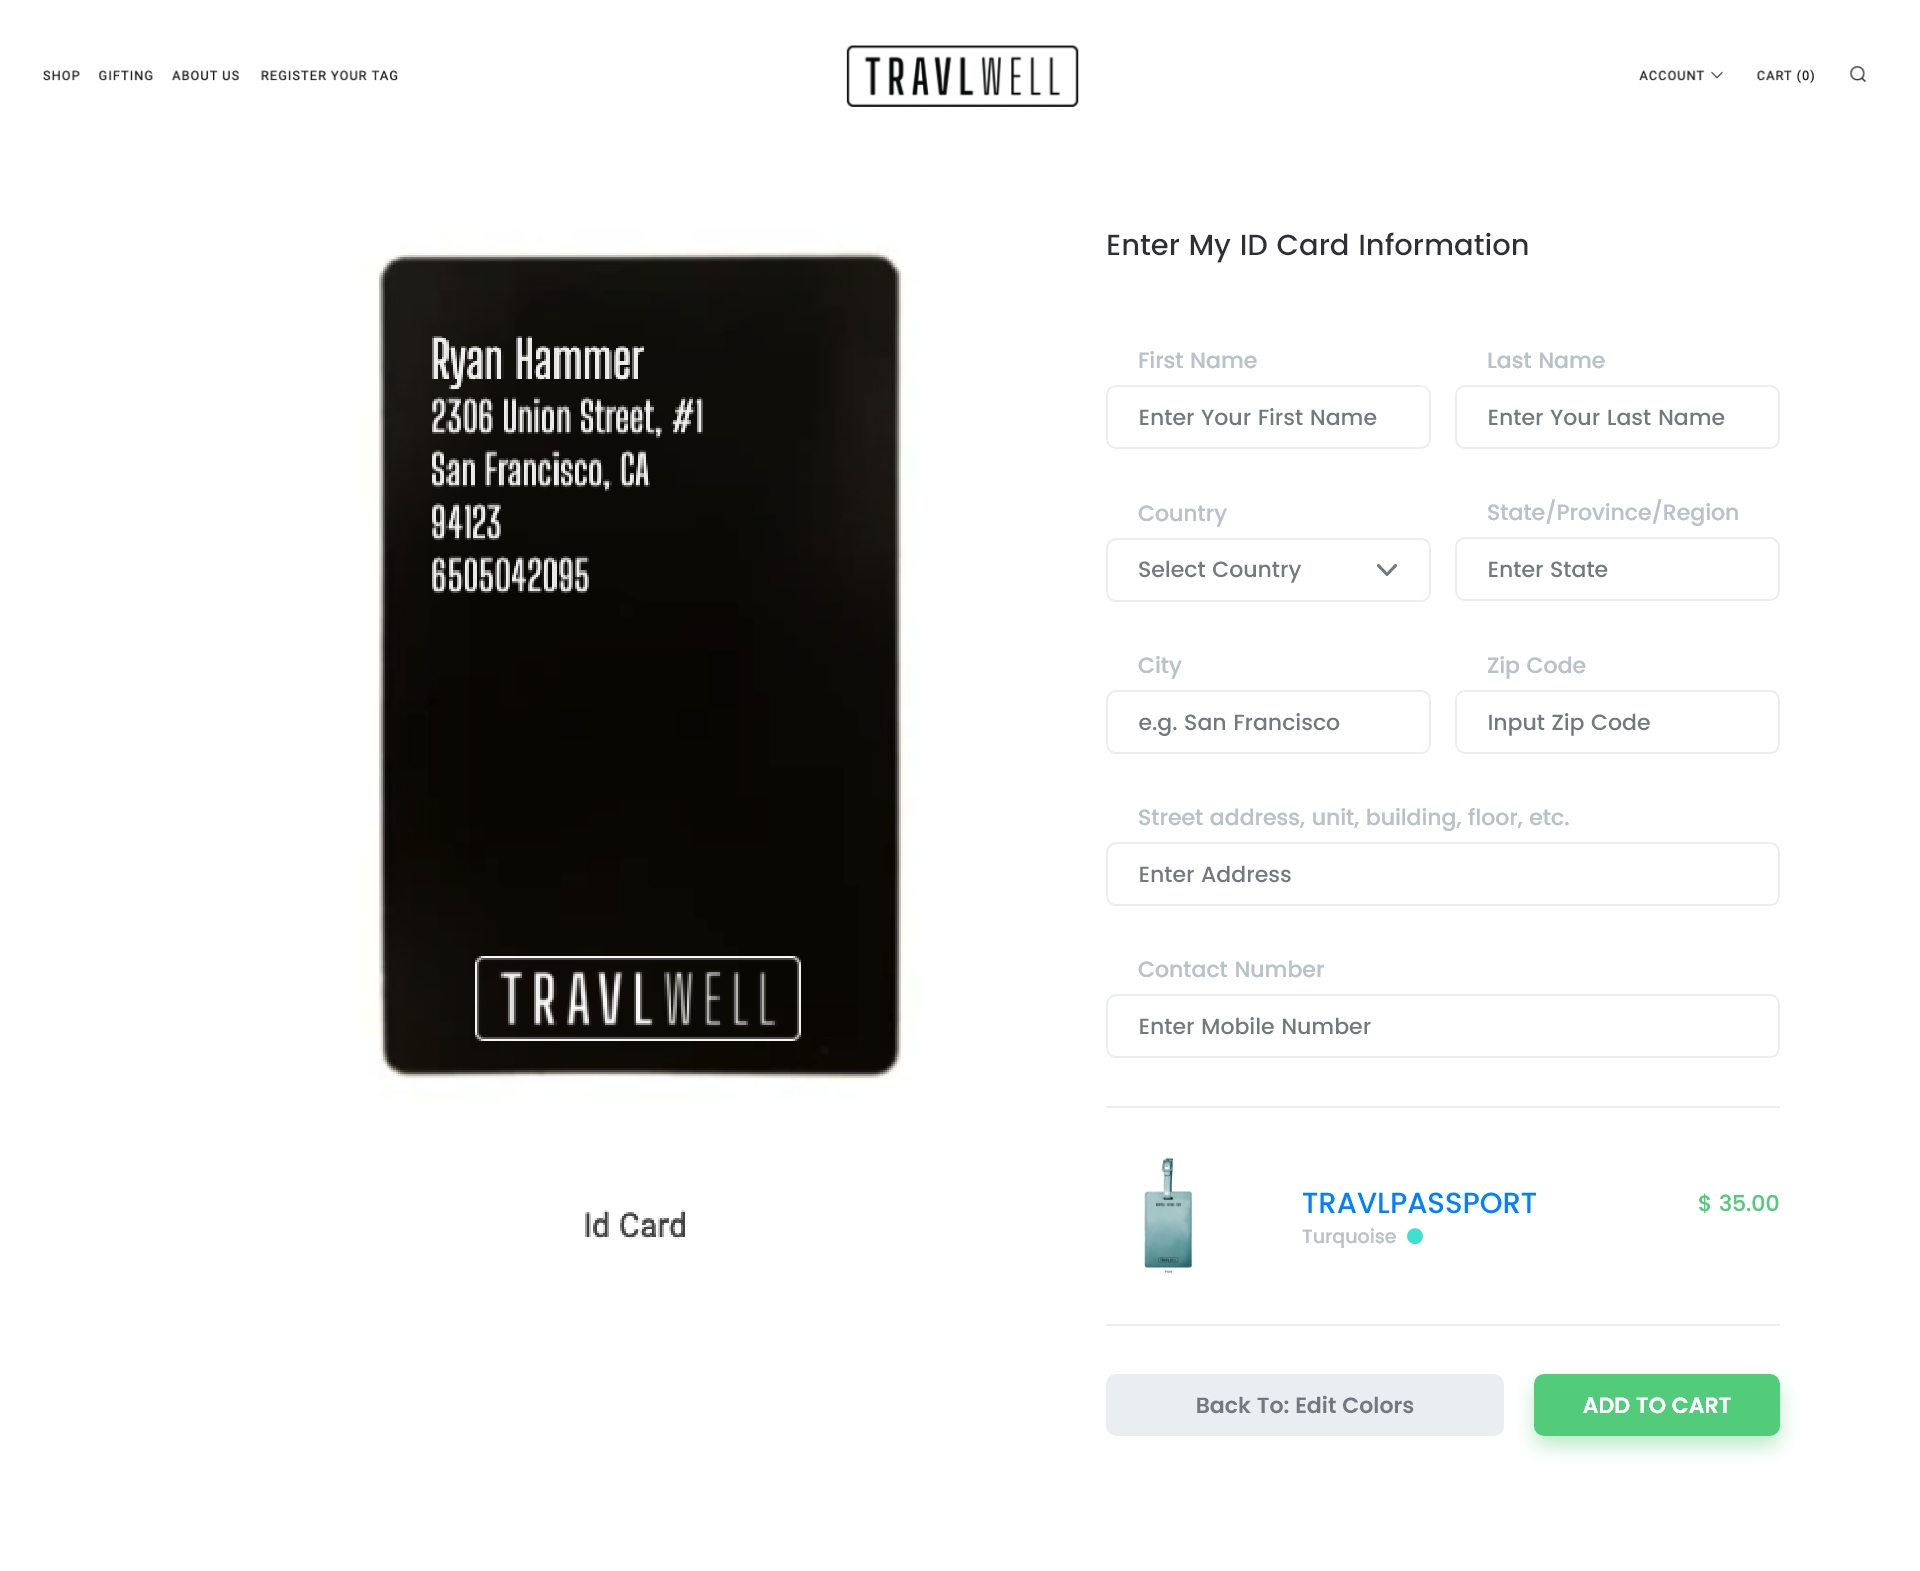Select the SHOP menu item
Viewport: 1920px width, 1571px height.
point(61,75)
